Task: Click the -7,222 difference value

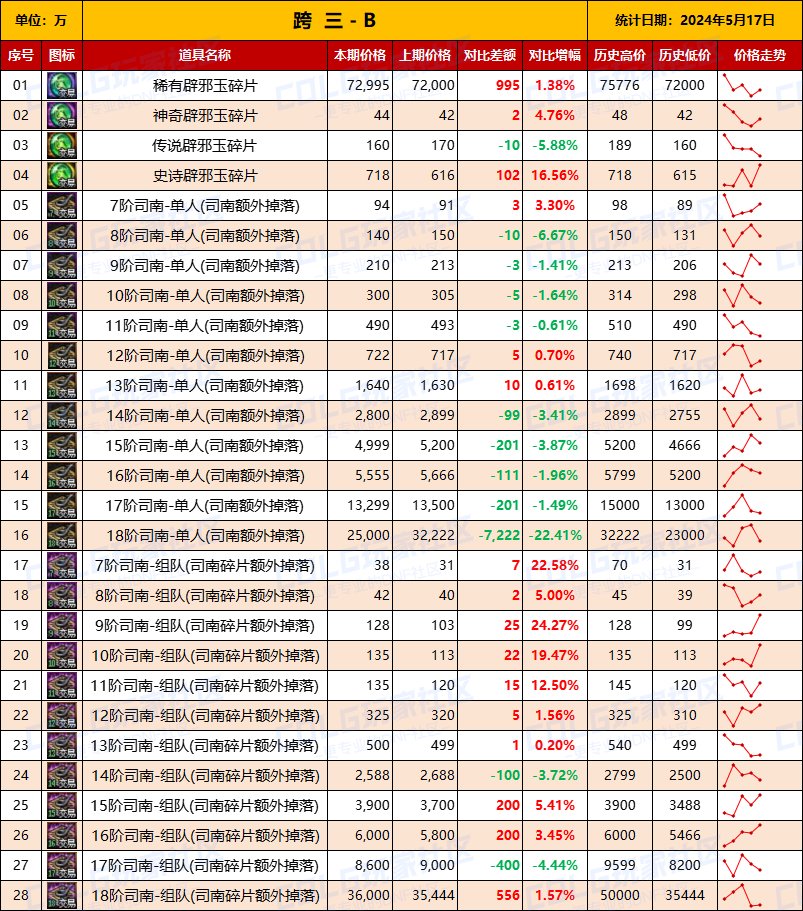Action: [499, 535]
